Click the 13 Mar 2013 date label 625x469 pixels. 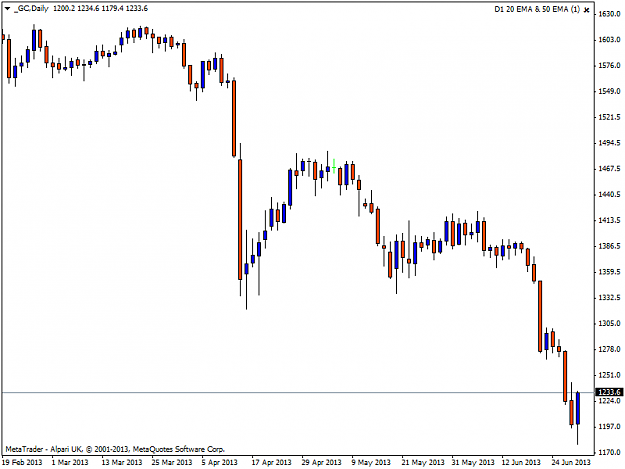pyautogui.click(x=122, y=462)
